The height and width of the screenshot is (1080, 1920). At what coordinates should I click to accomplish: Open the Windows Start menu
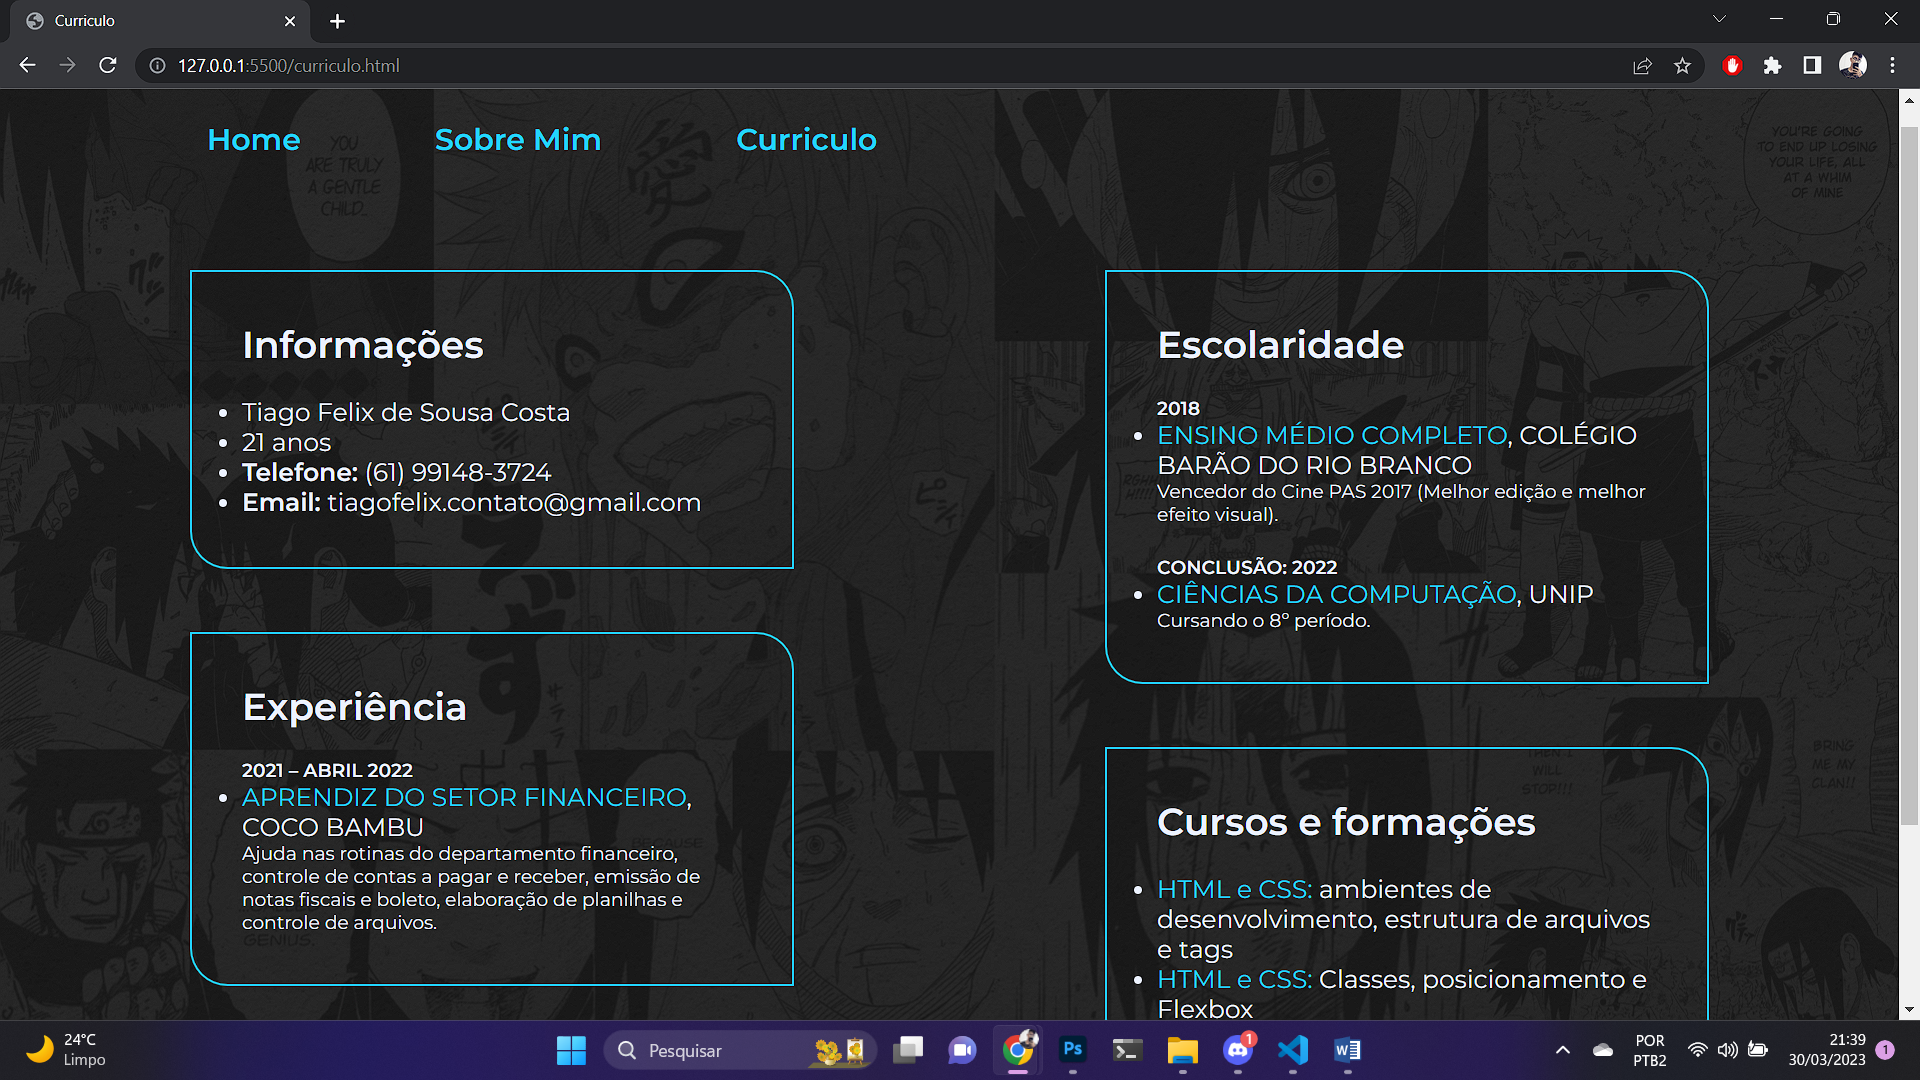click(x=571, y=1050)
